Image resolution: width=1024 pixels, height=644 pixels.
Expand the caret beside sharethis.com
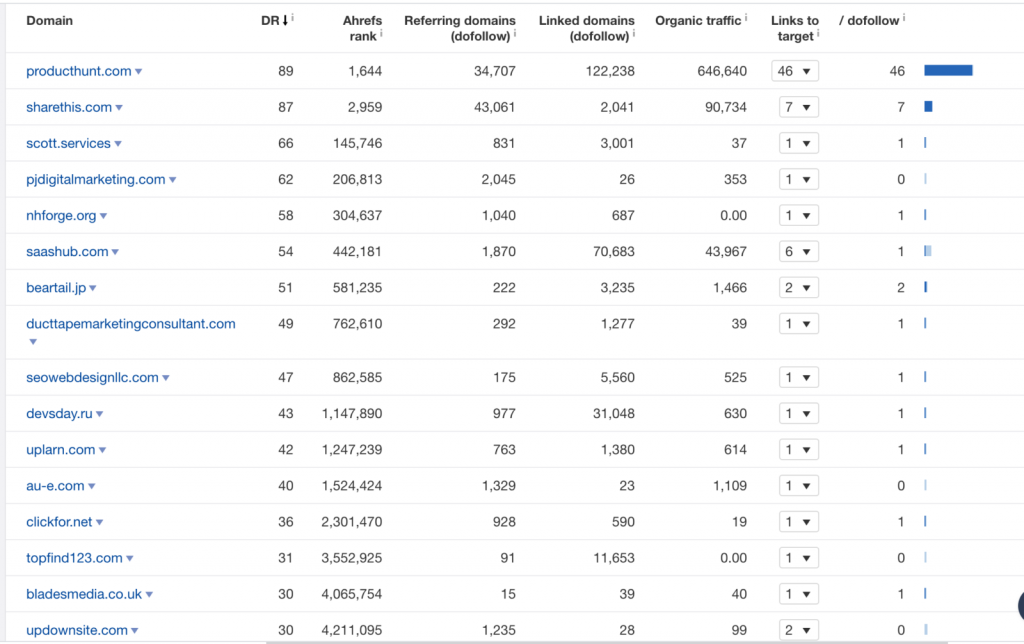(119, 108)
